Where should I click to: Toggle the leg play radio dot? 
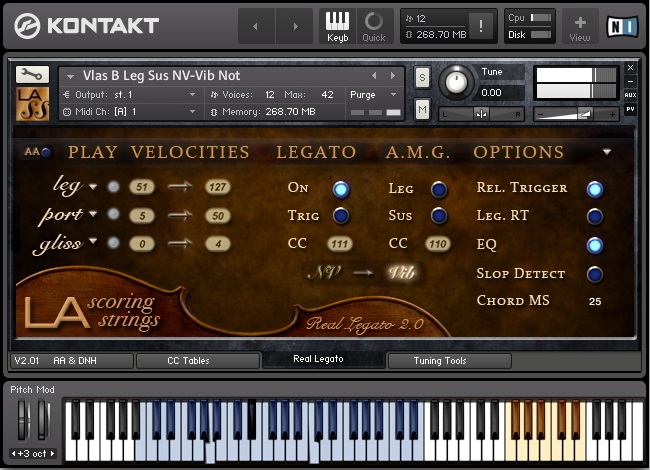tap(113, 187)
